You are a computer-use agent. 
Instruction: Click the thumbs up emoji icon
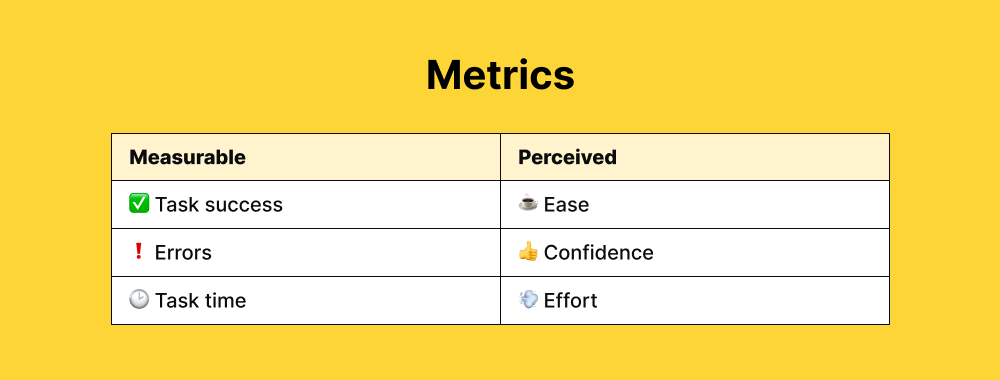tap(528, 252)
